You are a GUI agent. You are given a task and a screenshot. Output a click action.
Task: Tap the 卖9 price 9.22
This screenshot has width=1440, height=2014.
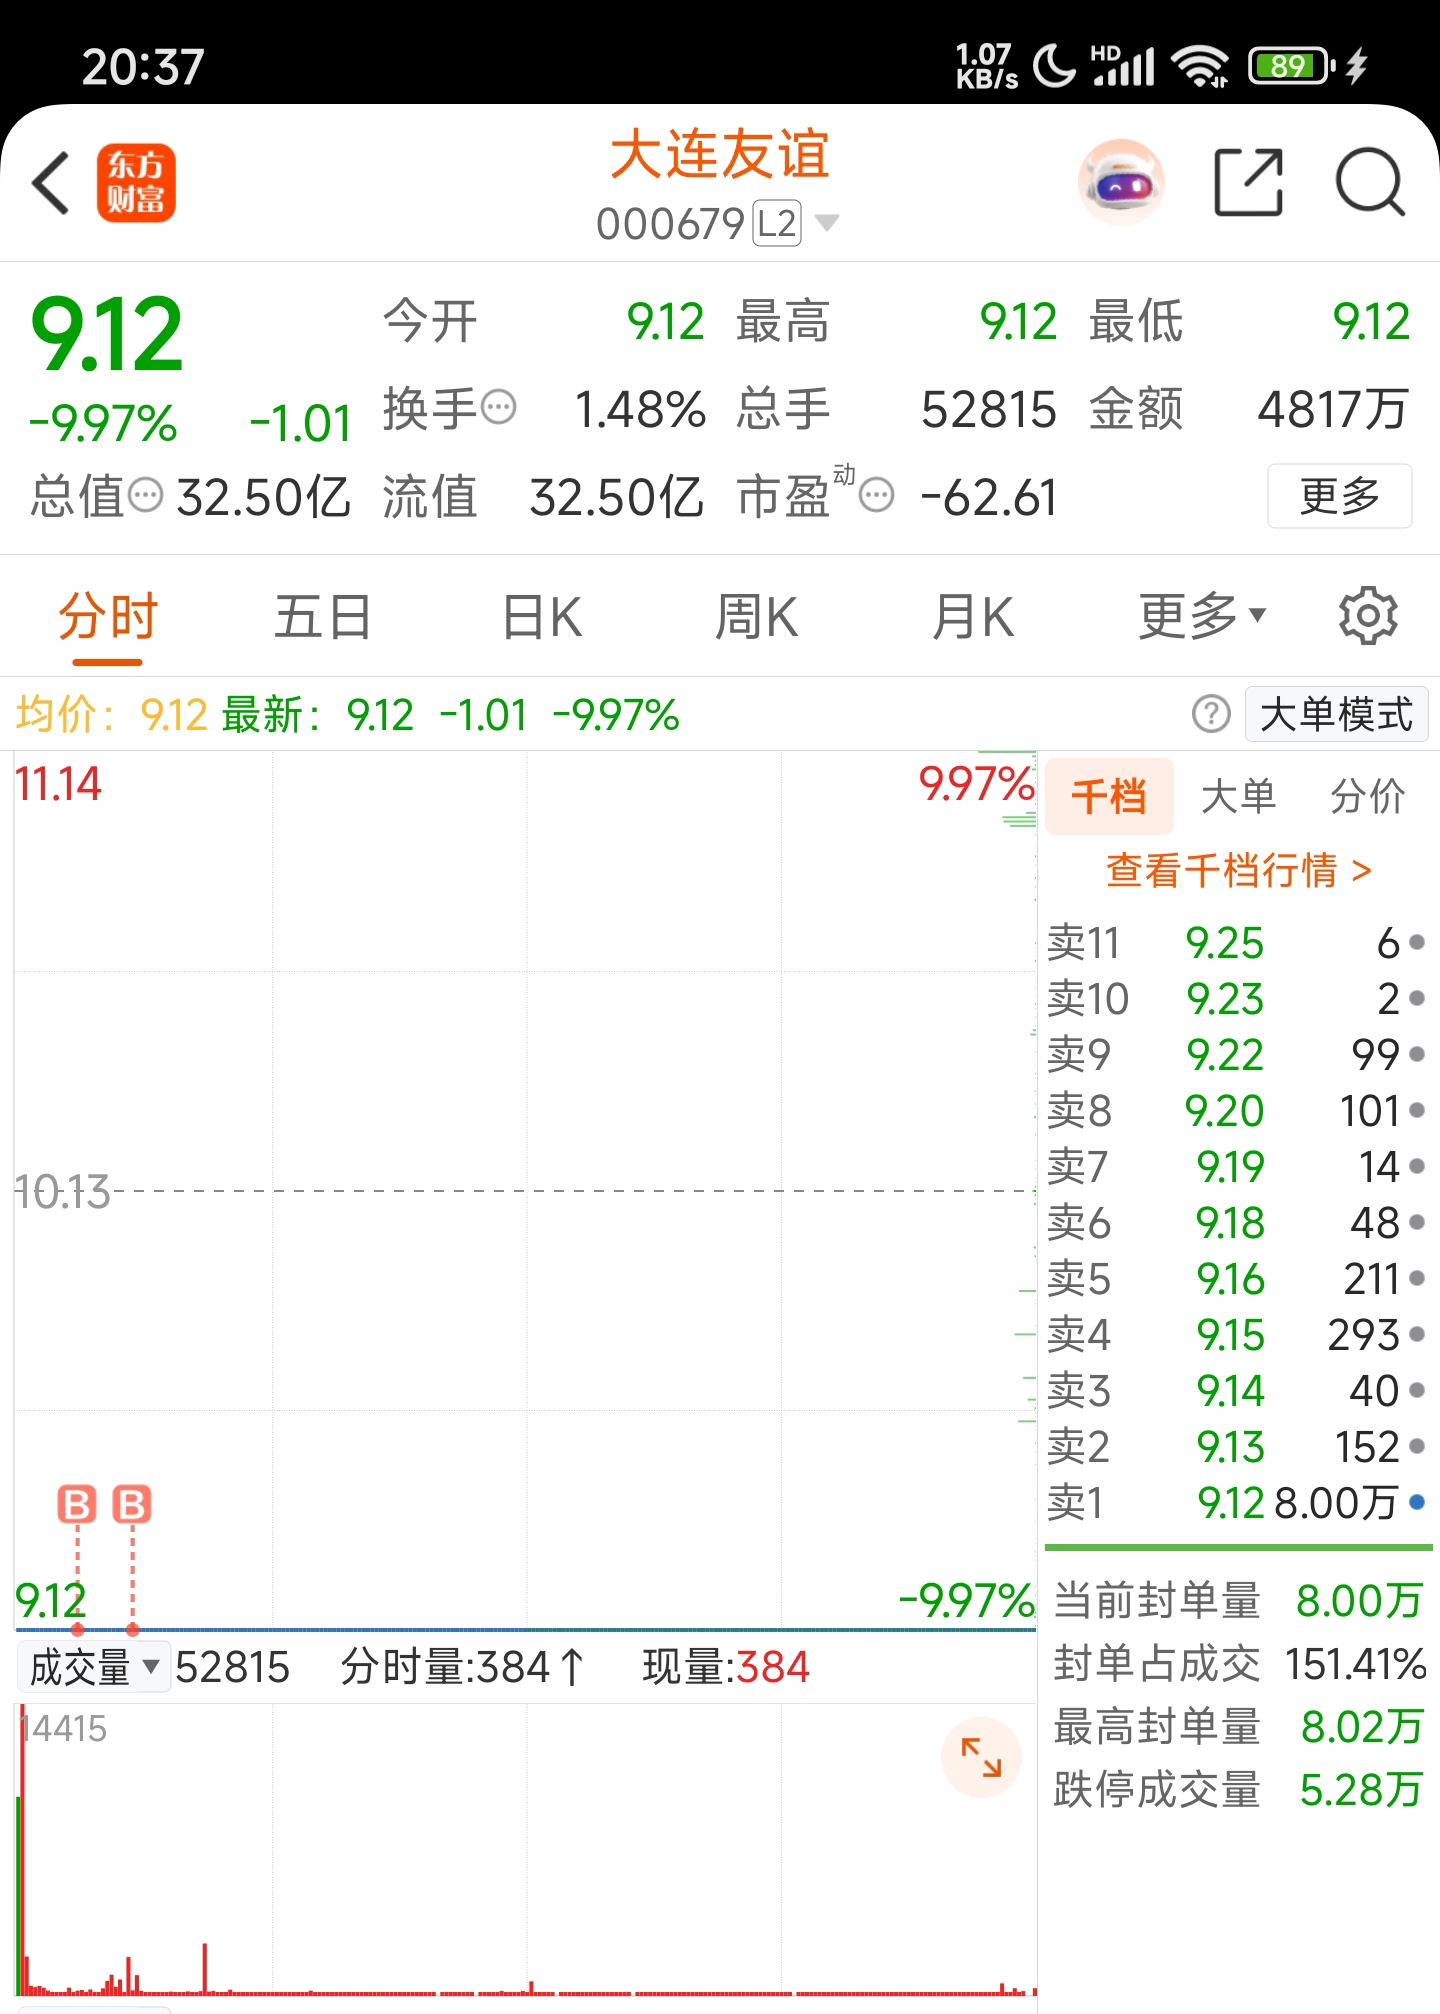1225,1054
